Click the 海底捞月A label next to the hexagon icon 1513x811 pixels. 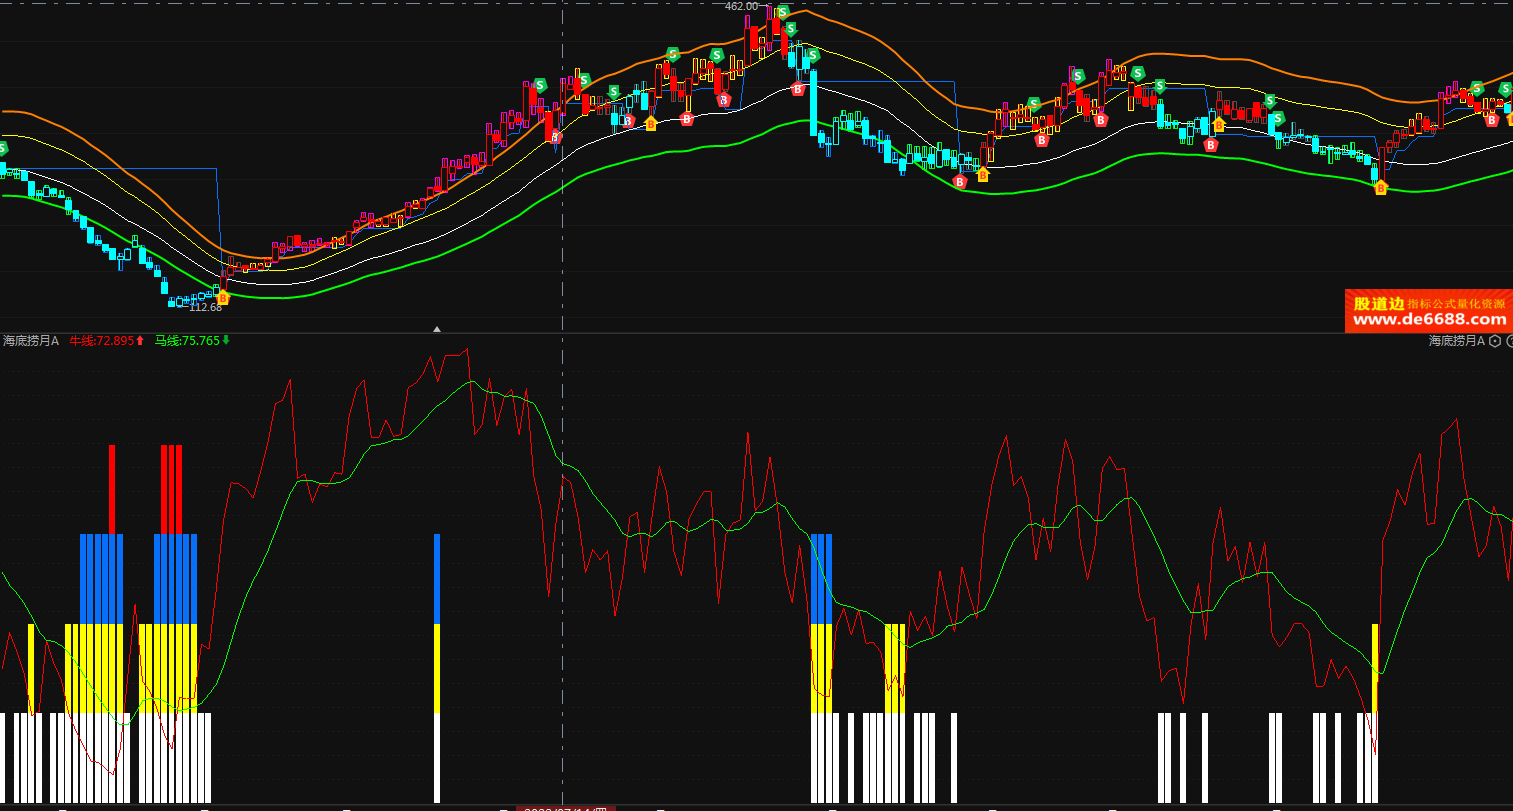tap(1457, 341)
